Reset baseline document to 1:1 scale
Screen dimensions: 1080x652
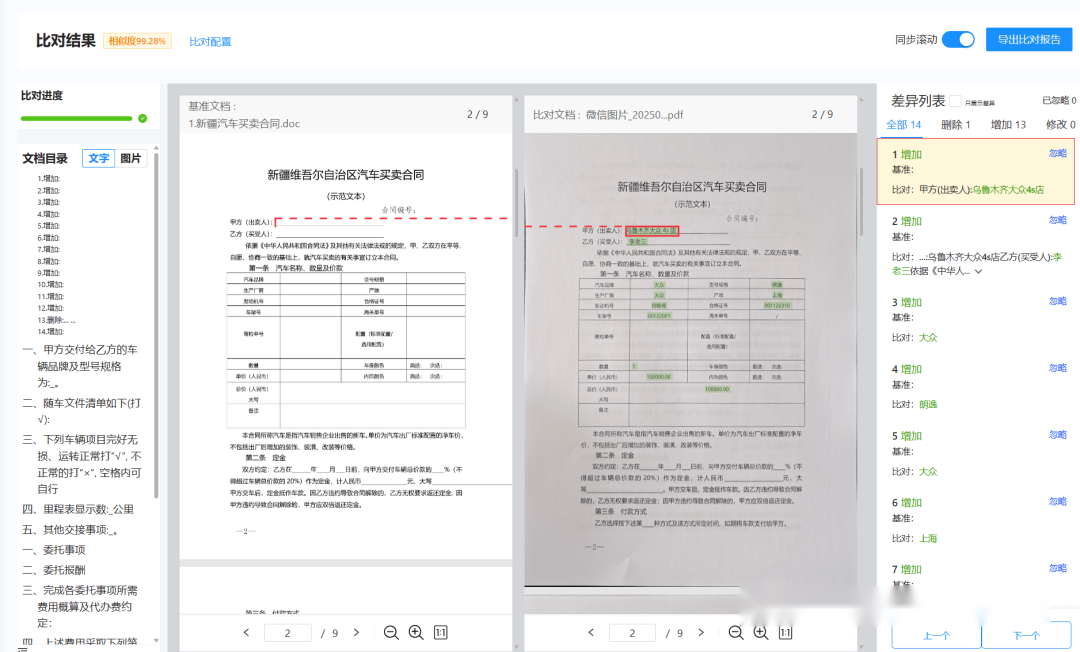coord(441,633)
